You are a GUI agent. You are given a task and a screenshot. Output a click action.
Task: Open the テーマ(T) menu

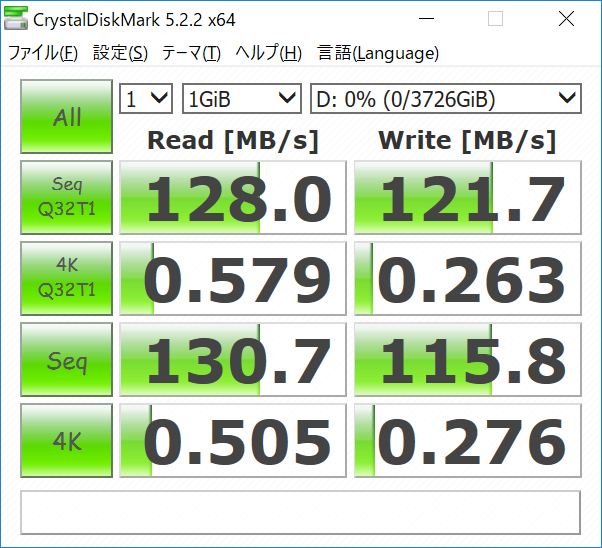tap(191, 53)
